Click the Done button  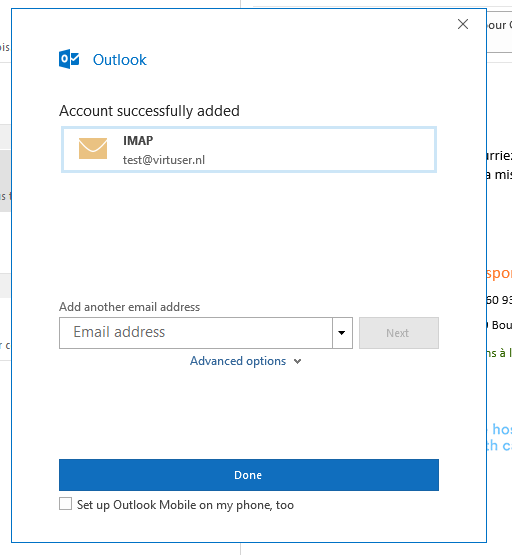[249, 475]
